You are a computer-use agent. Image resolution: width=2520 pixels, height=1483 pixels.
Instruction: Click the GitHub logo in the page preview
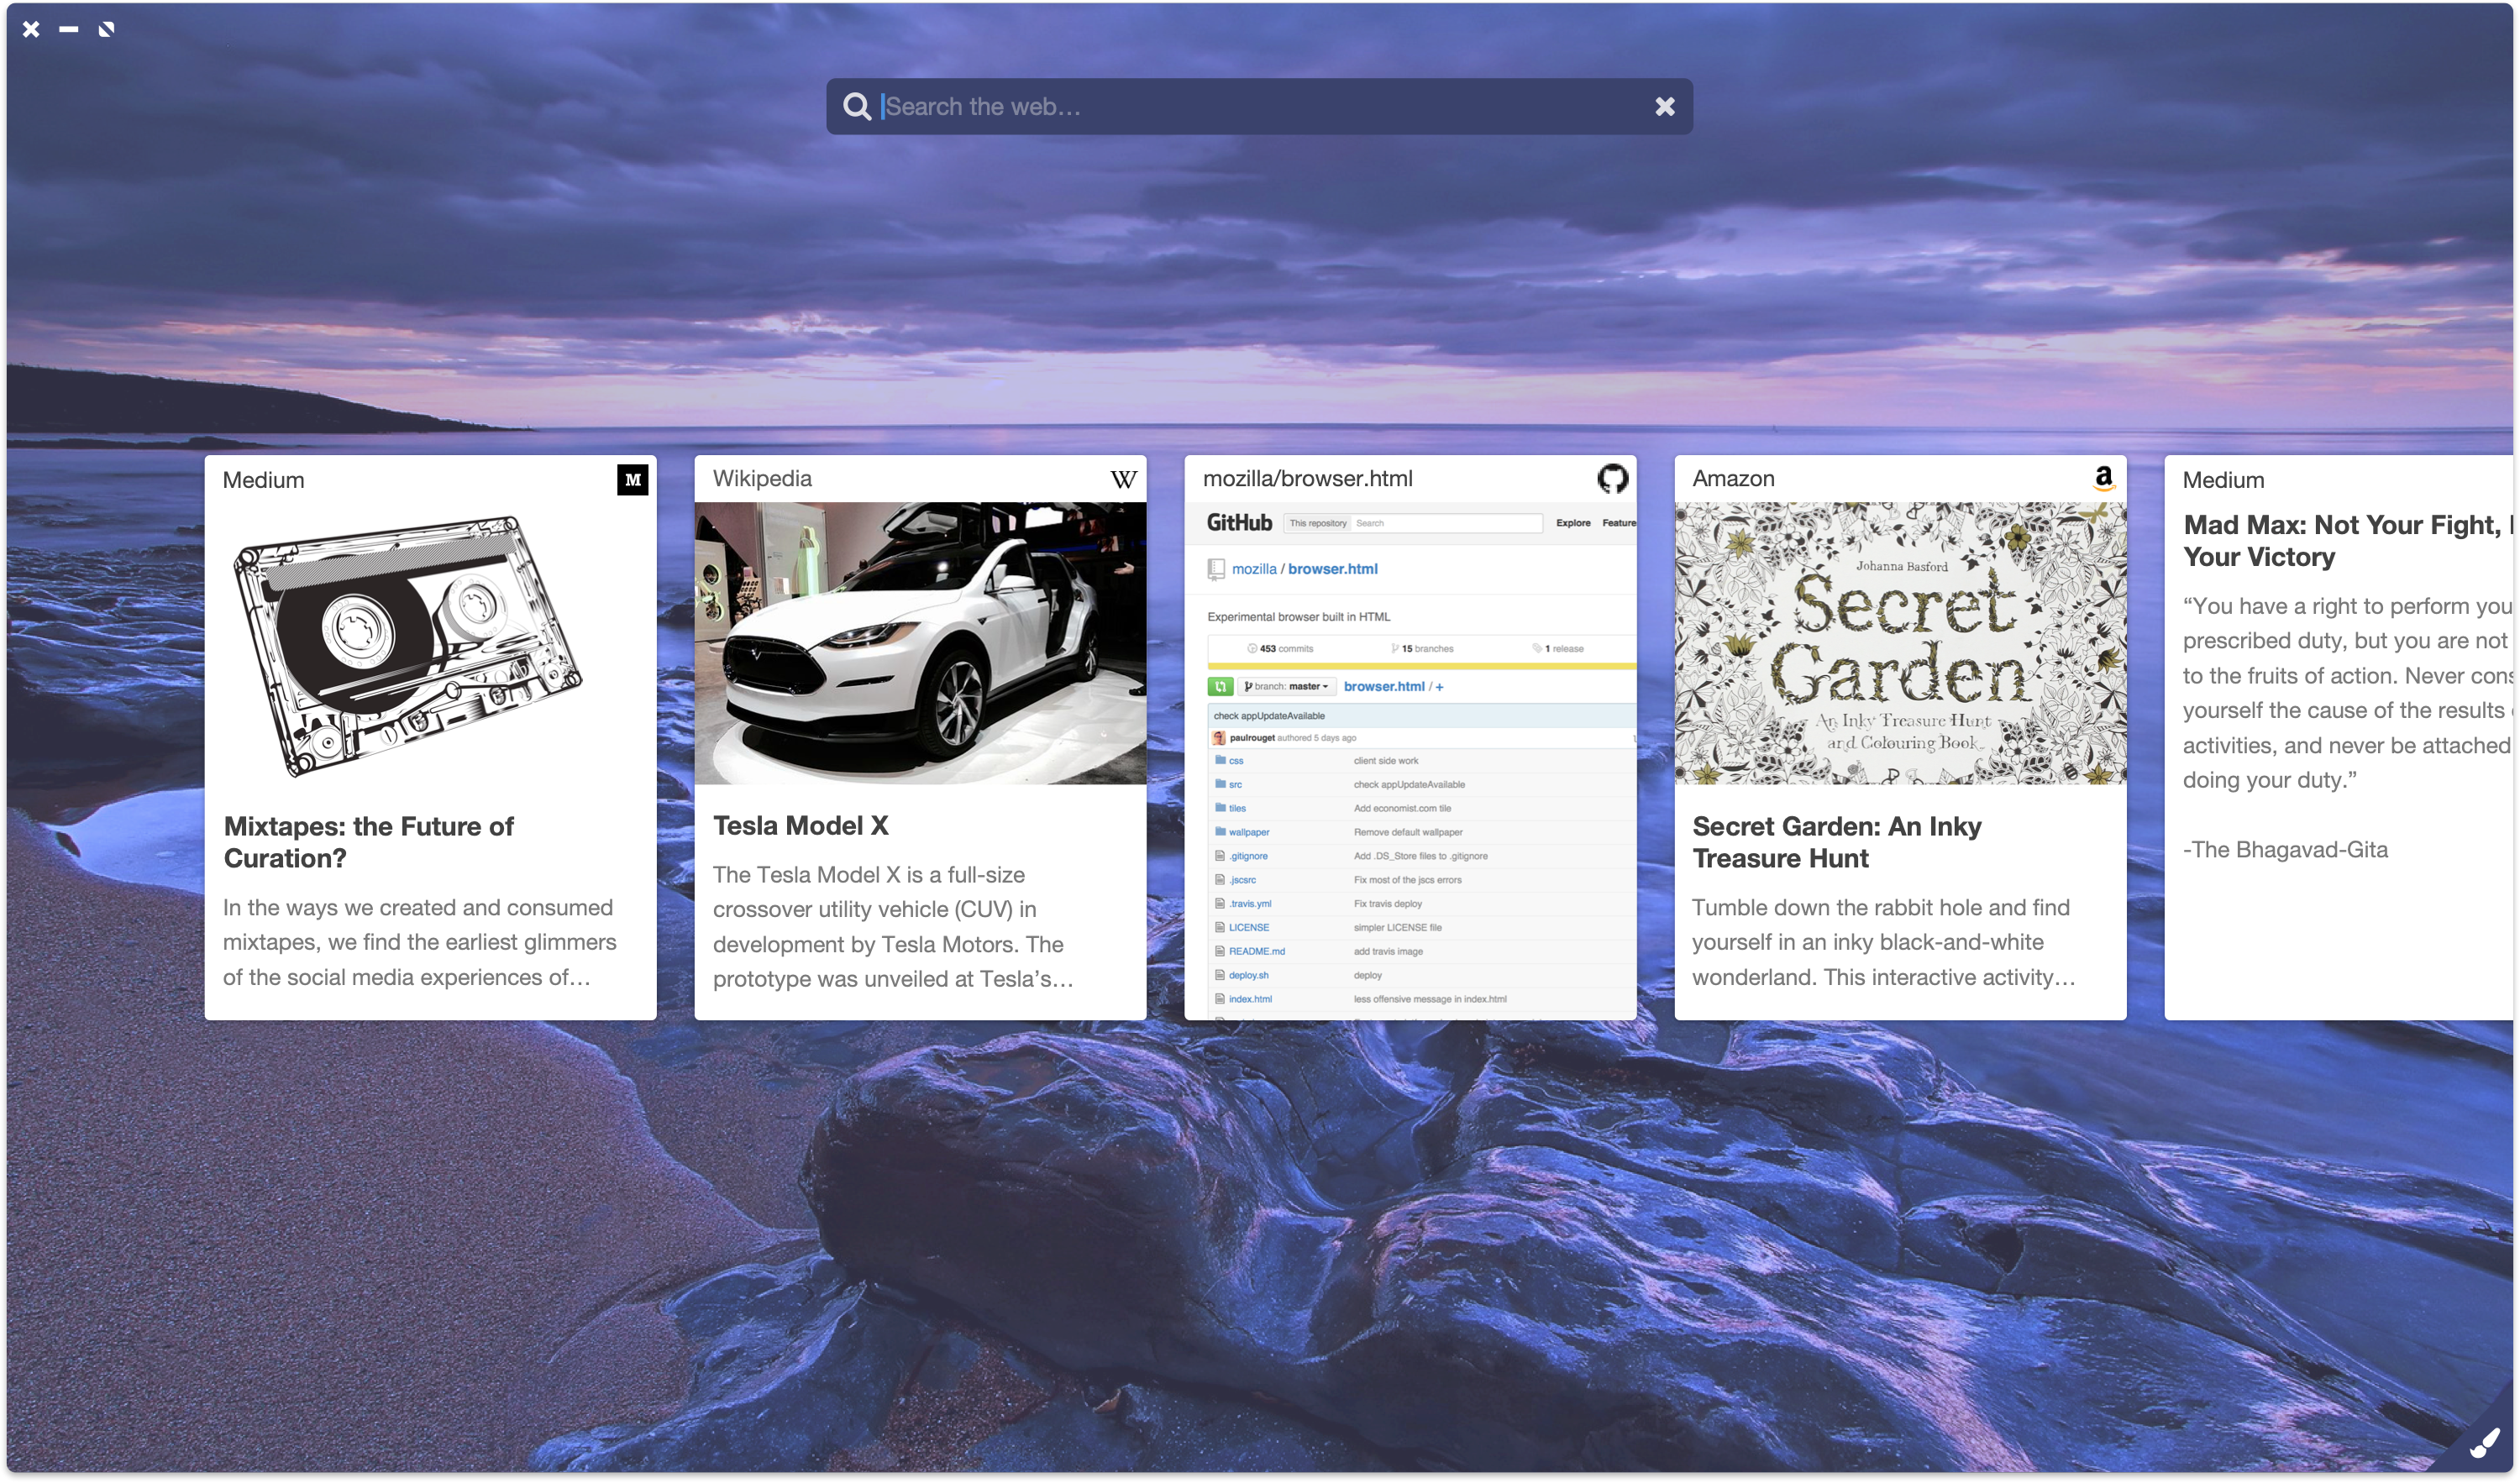[1239, 522]
